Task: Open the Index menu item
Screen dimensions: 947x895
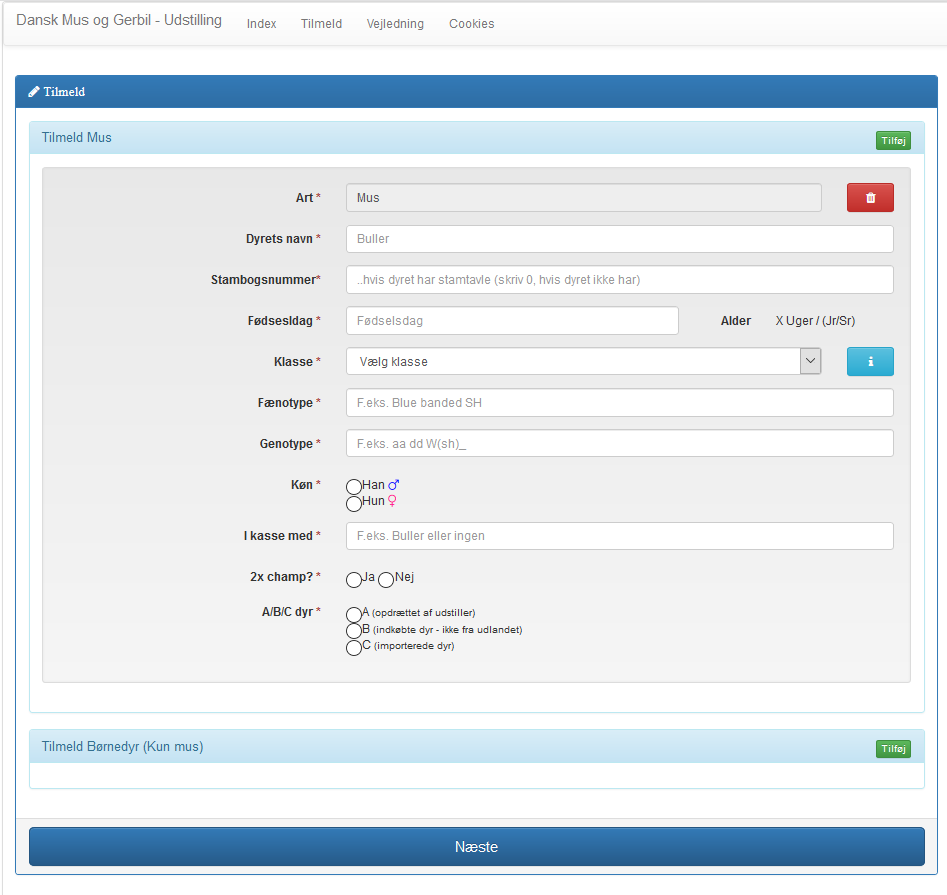Action: 261,24
